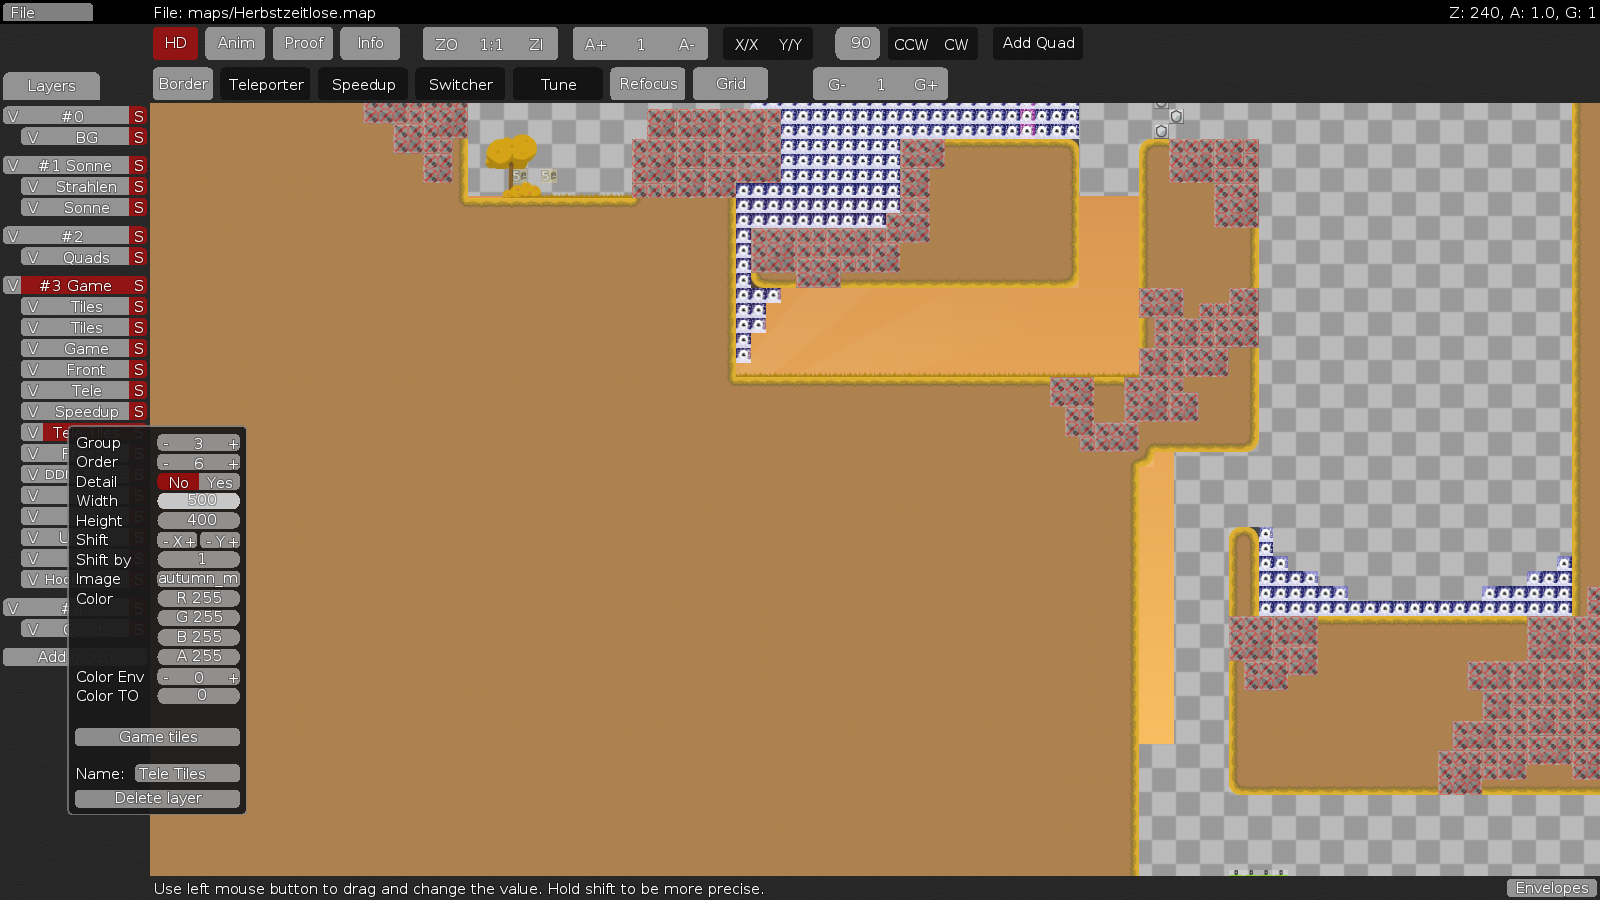Increase grid factor with G+

click(926, 85)
